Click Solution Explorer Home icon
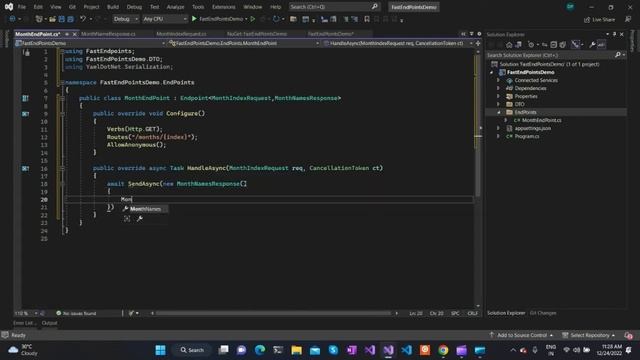This screenshot has width=640, height=360. coord(509,45)
